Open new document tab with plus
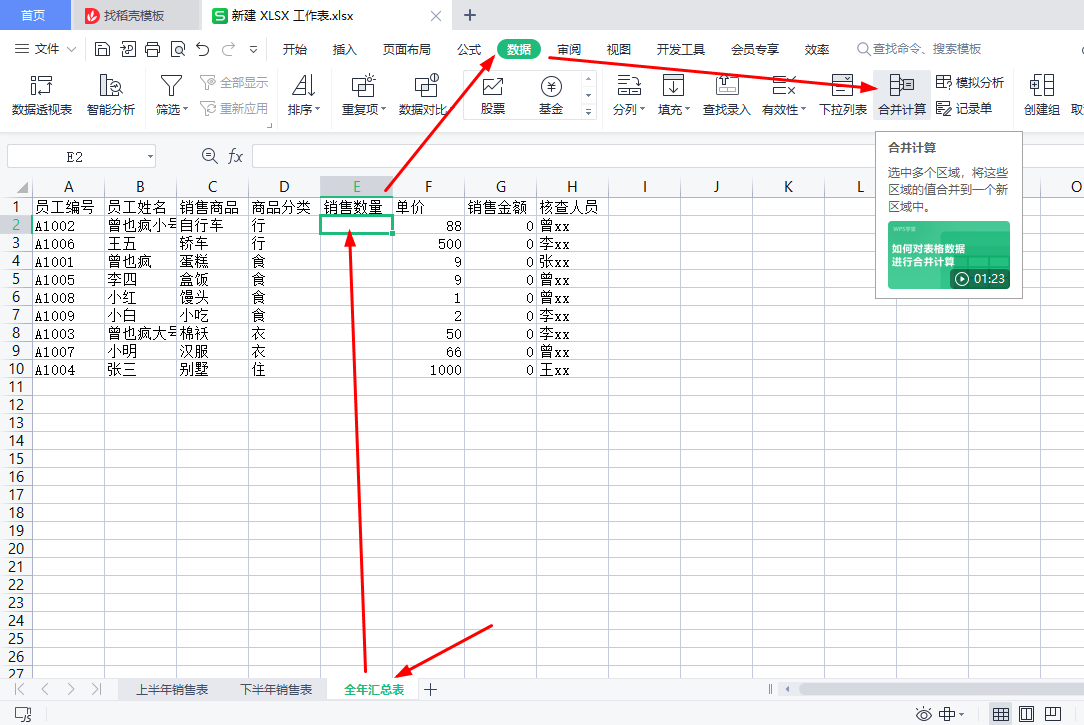Image resolution: width=1084 pixels, height=725 pixels. click(469, 15)
